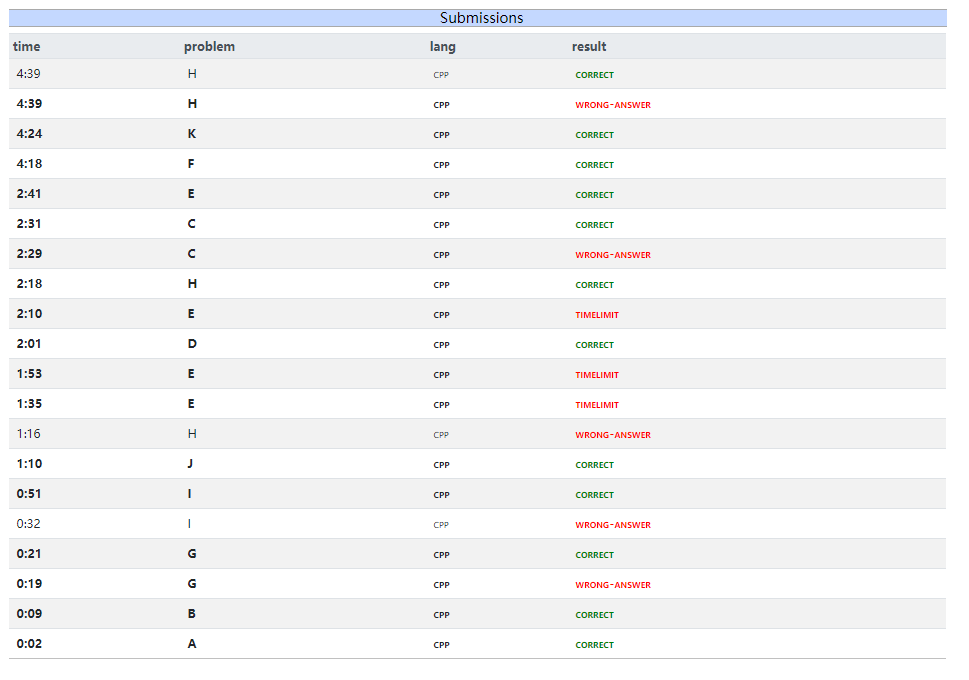Click the TIMELIMIT result at 2:10
Image resolution: width=969 pixels, height=680 pixels.
597,315
